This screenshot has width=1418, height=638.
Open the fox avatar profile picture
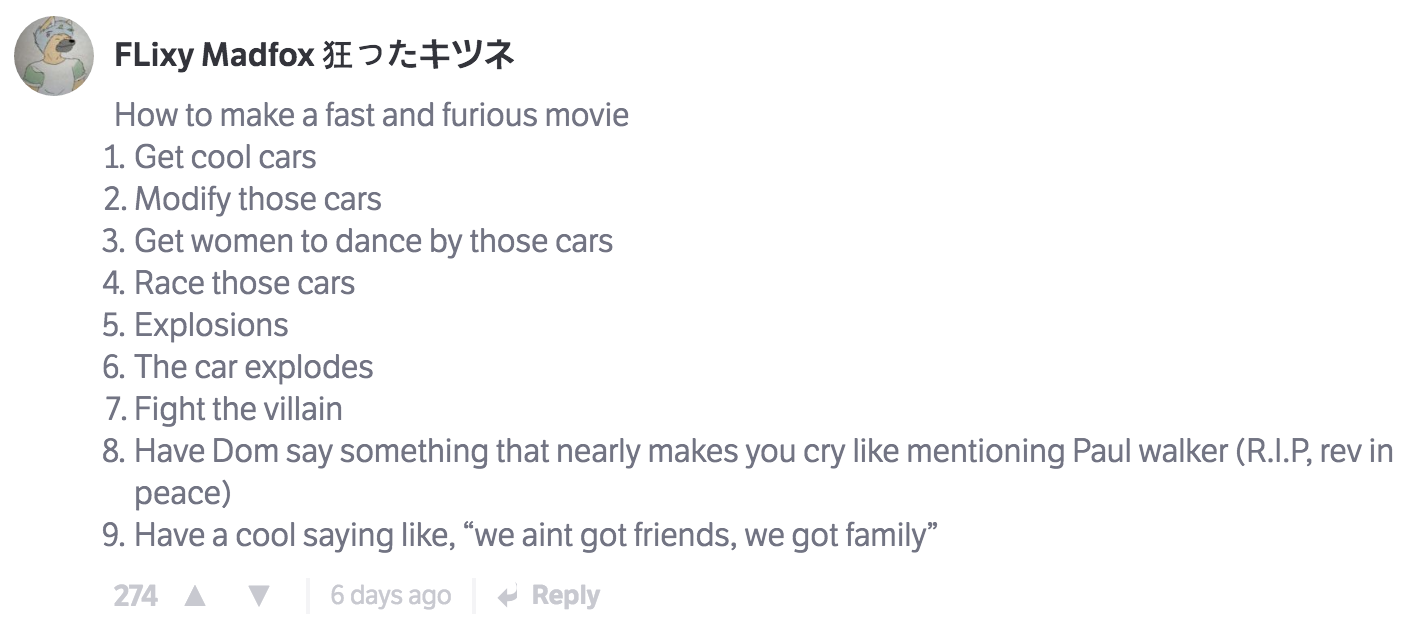point(54,56)
